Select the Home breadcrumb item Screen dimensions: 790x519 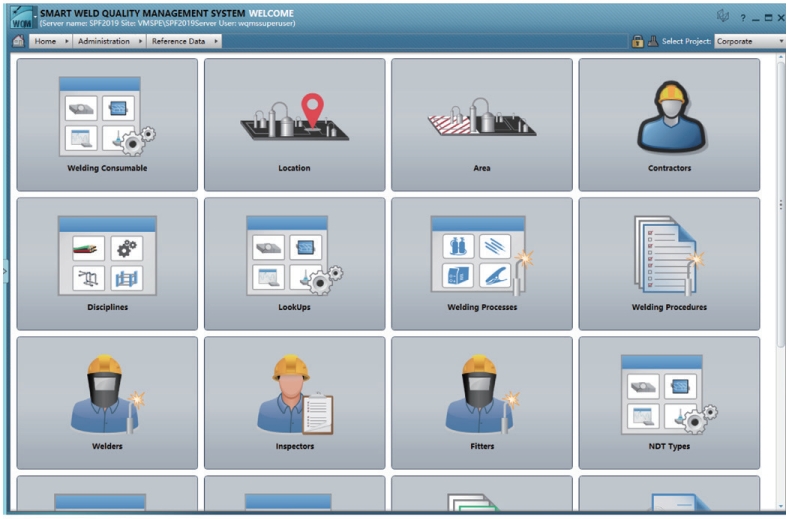45,41
